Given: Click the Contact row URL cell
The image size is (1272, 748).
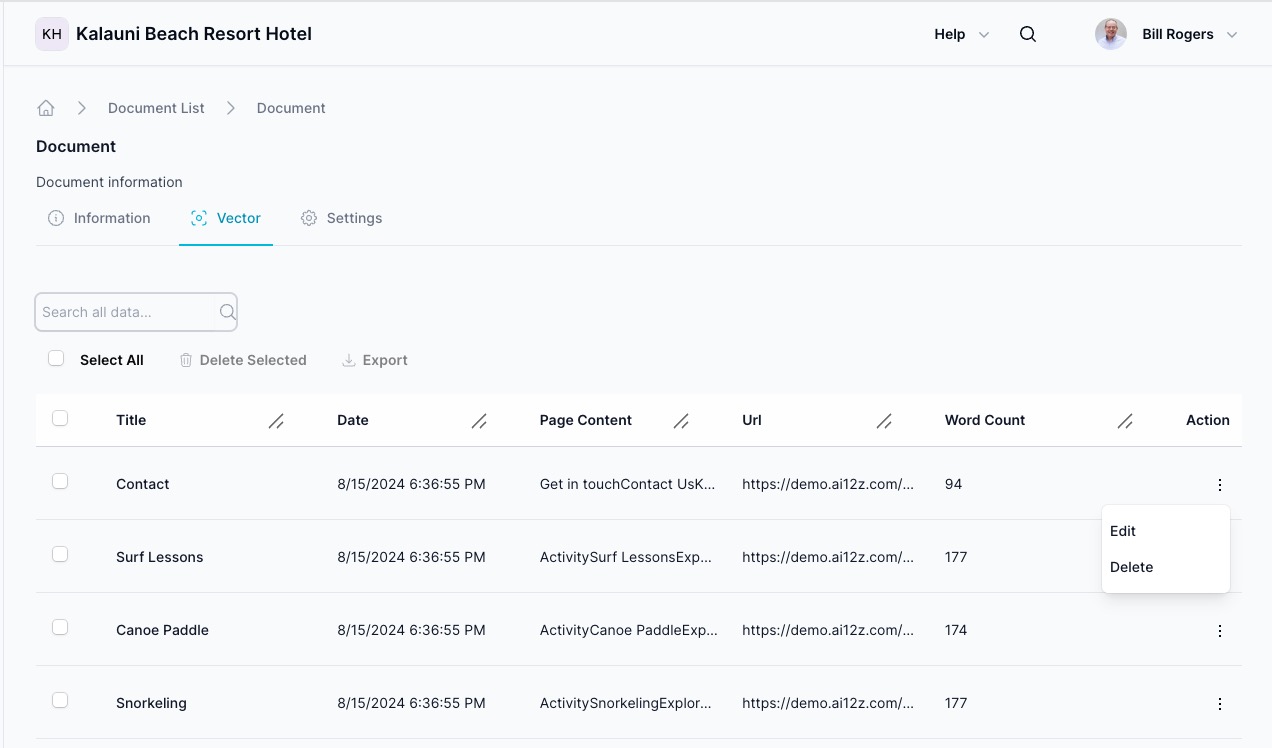Looking at the screenshot, I should [x=828, y=484].
